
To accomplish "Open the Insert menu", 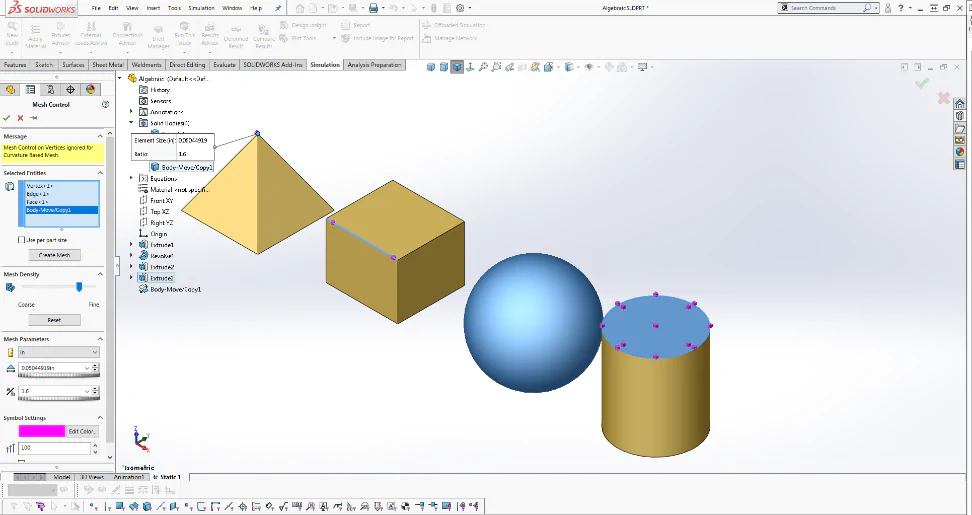I will pyautogui.click(x=153, y=8).
